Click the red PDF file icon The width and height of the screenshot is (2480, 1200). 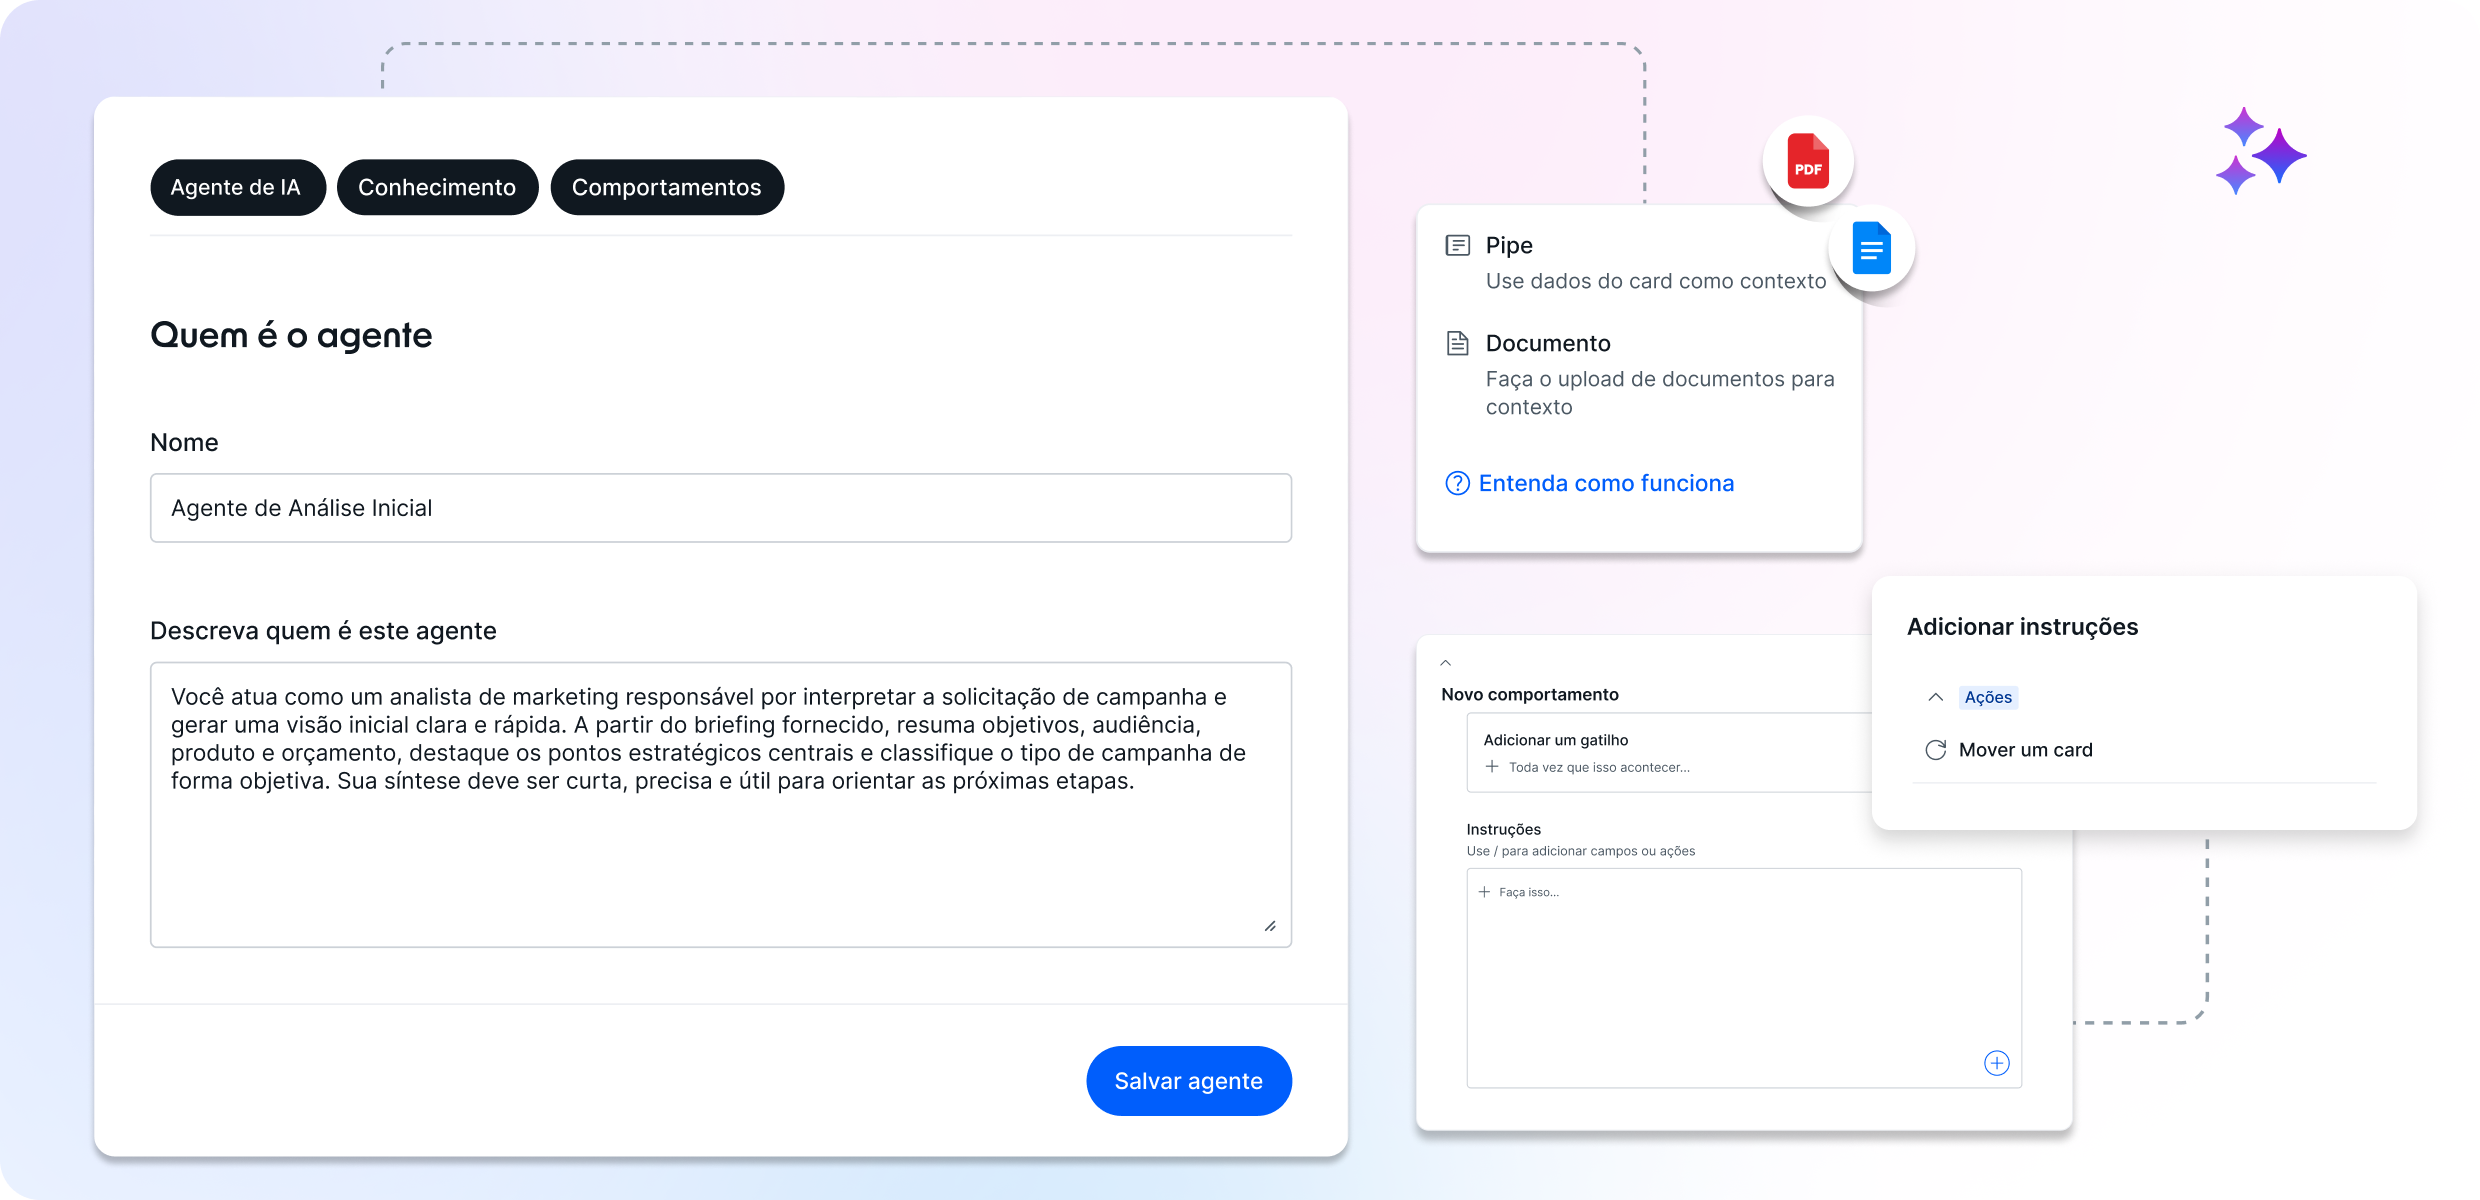(x=1807, y=162)
